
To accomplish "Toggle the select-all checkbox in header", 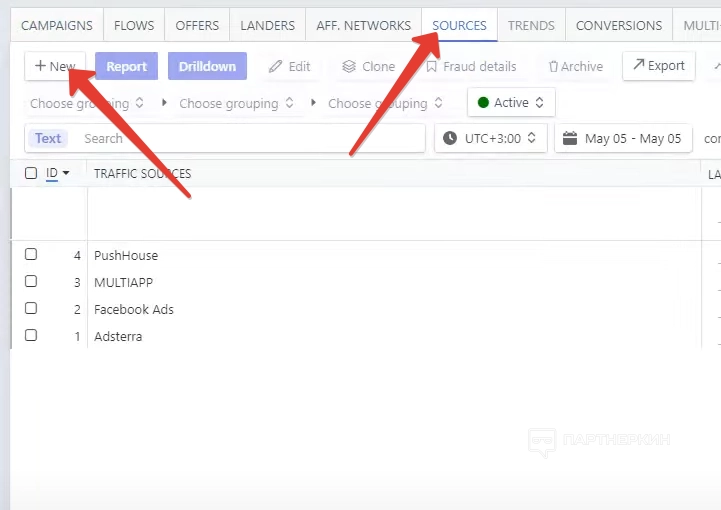I will 31,173.
